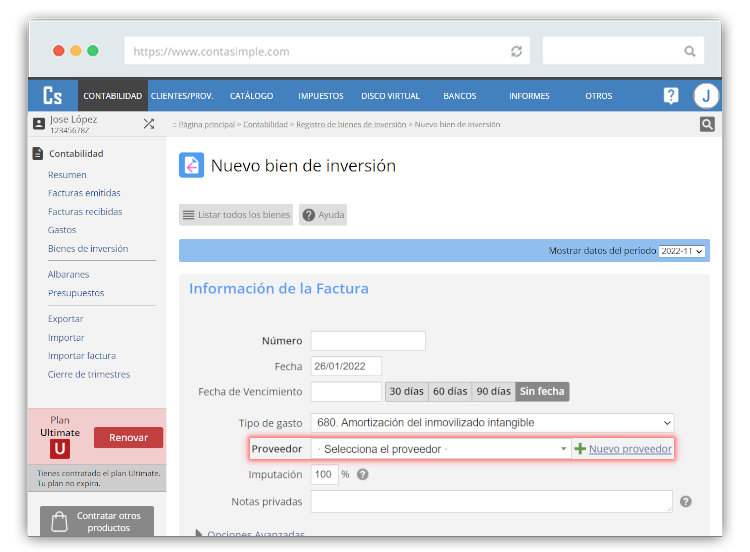Click the magnifier search icon under the avatar
The height and width of the screenshot is (552, 750).
[707, 124]
